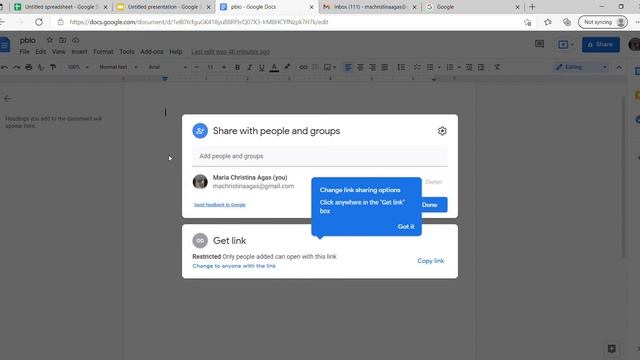Click Done in the share dialog
The width and height of the screenshot is (640, 360).
(434, 205)
